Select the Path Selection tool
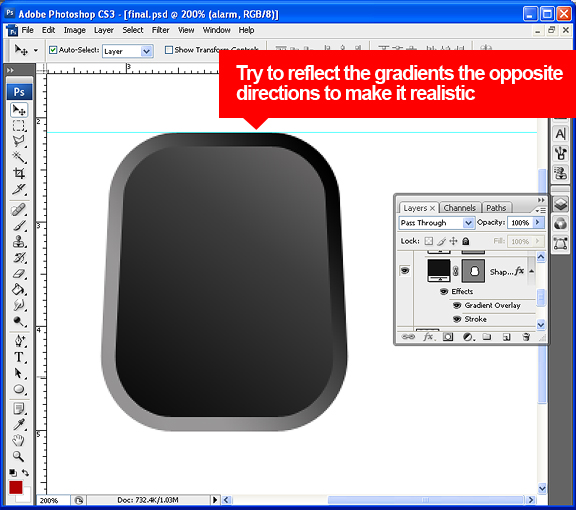This screenshot has height=510, width=576. pyautogui.click(x=19, y=373)
